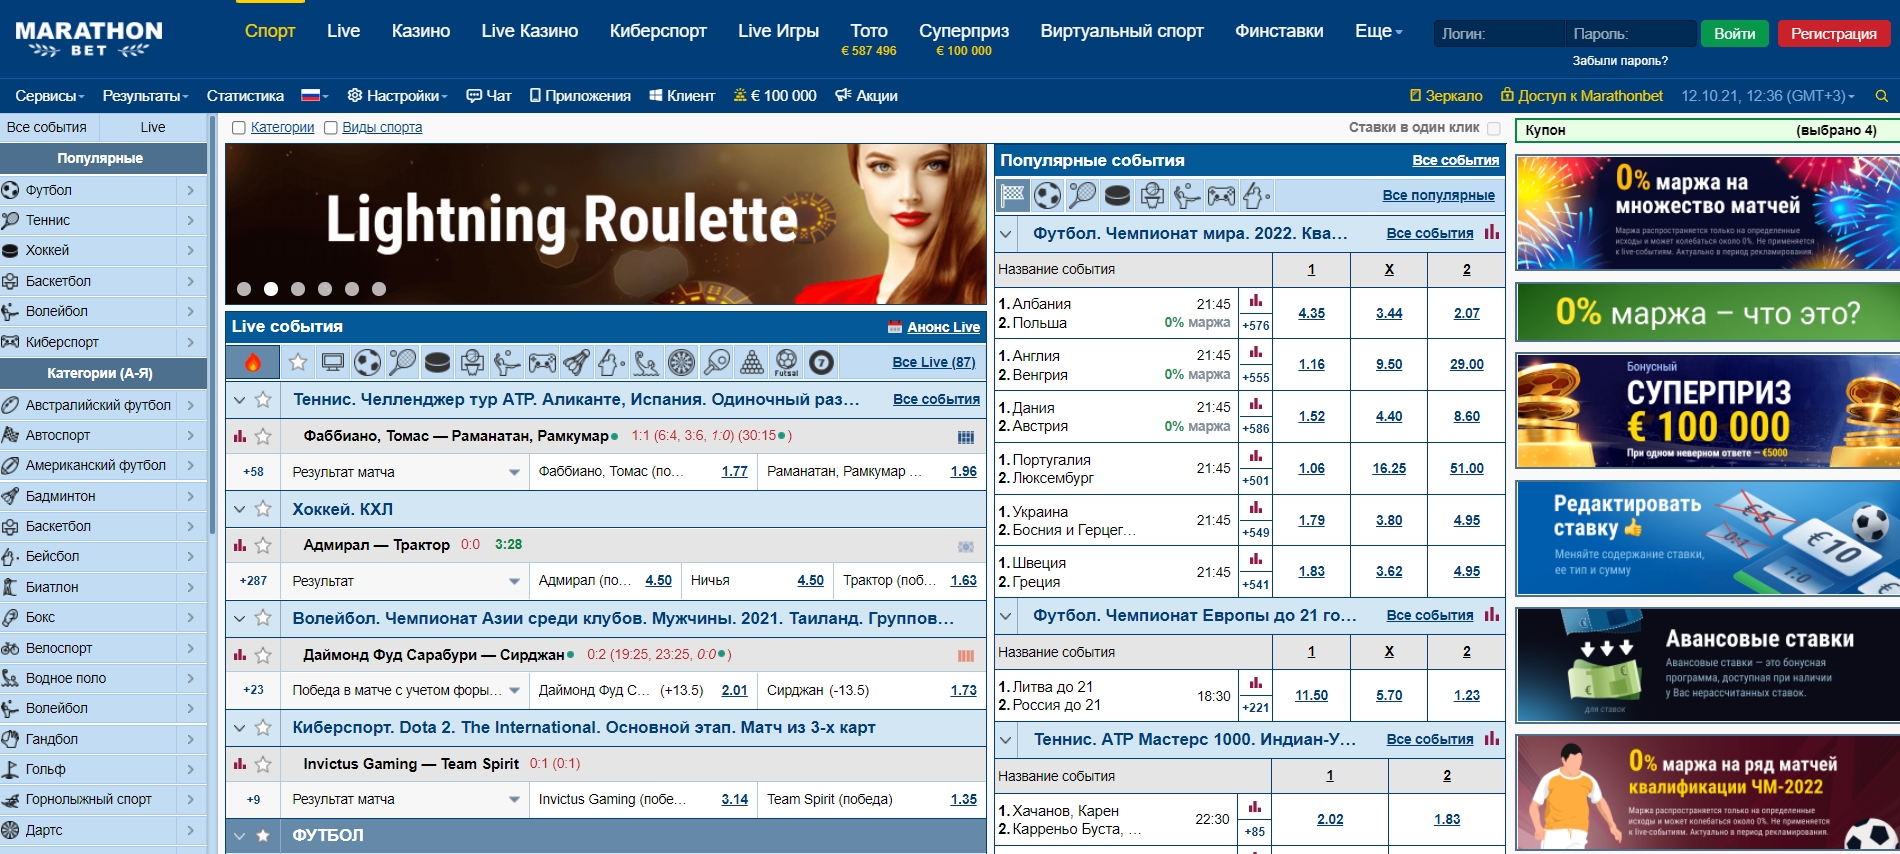
Task: Open the Киберспорт section
Action: pos(658,31)
